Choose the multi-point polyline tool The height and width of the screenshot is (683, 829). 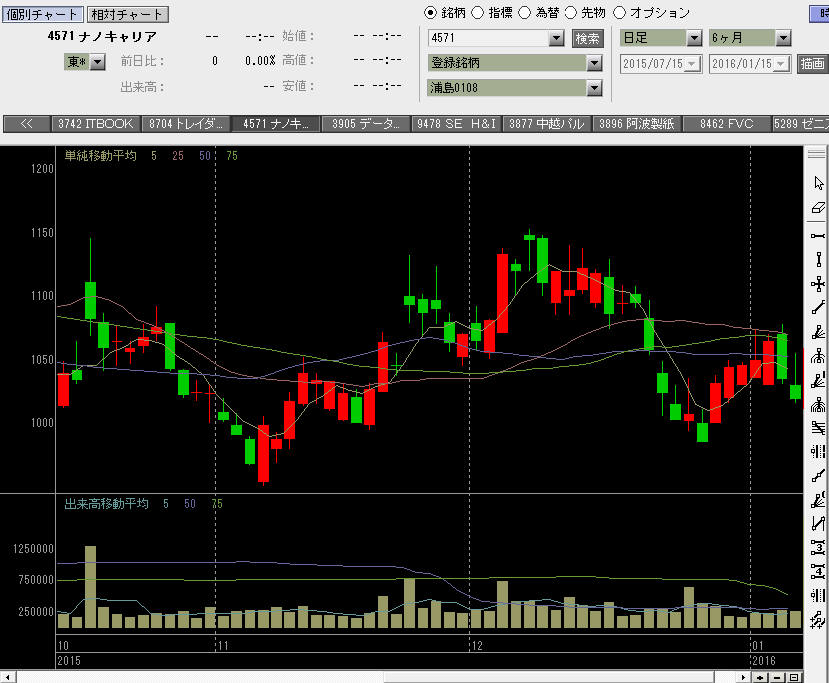tap(818, 476)
